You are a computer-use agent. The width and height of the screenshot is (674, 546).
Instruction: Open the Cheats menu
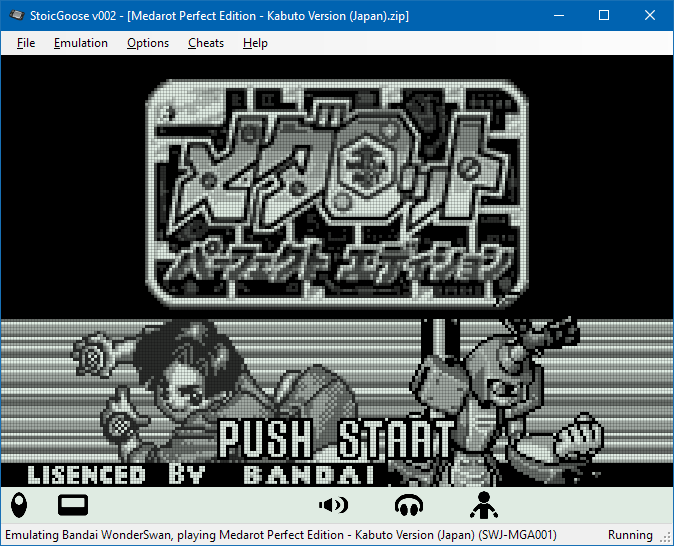pyautogui.click(x=206, y=43)
